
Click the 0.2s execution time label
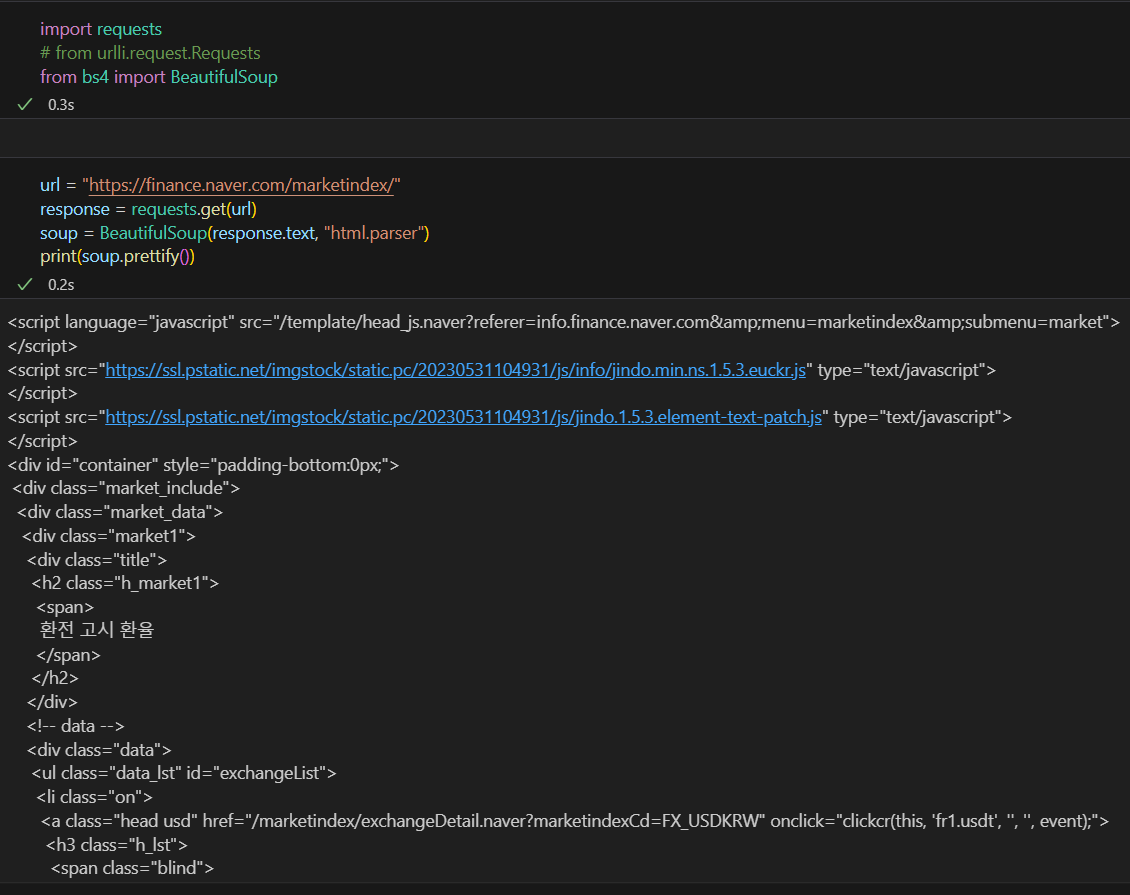pos(61,285)
